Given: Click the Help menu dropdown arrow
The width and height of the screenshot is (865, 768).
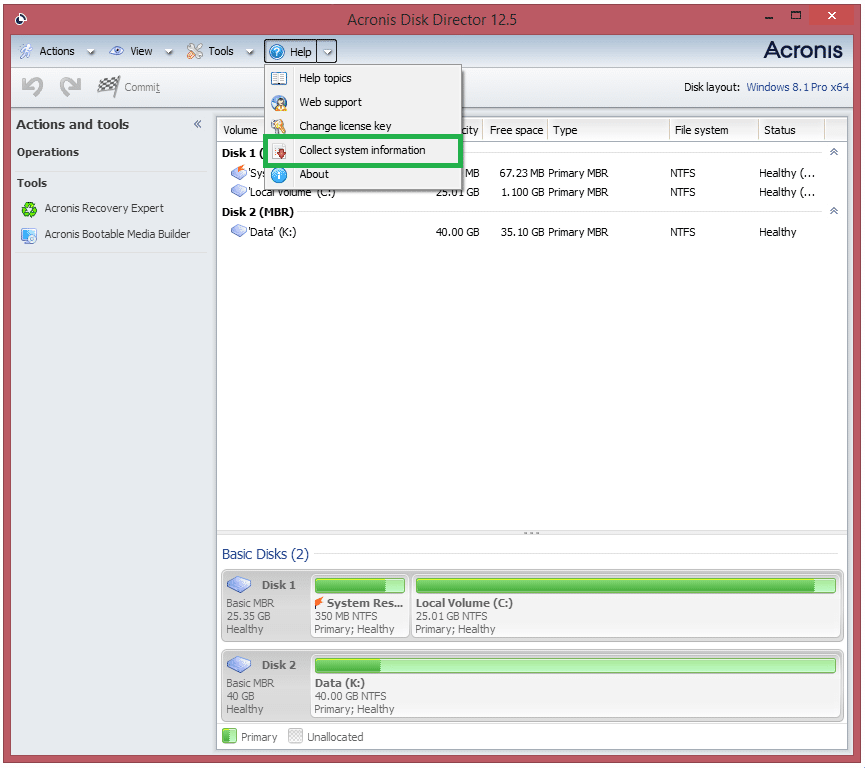Looking at the screenshot, I should pyautogui.click(x=327, y=52).
